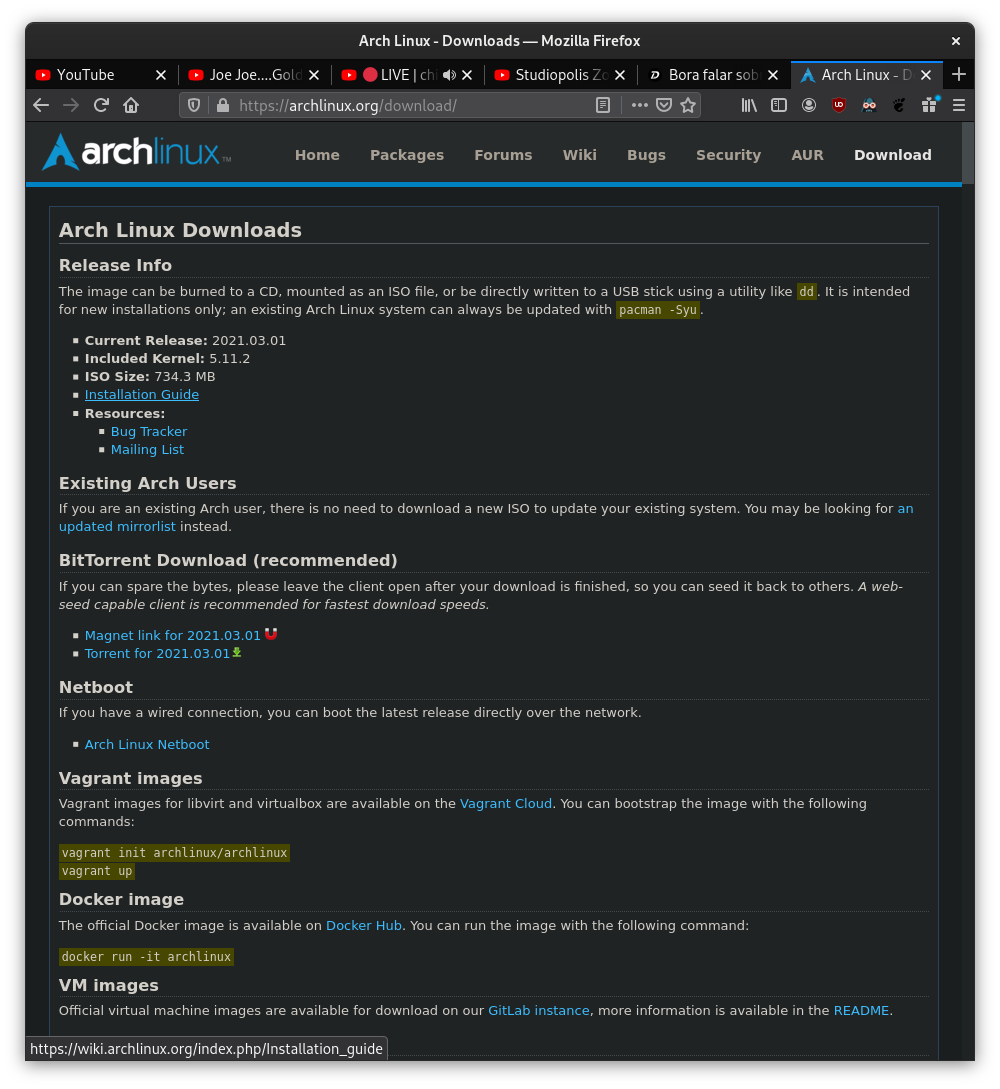Screen dimensions: 1000x1089
Task: Open the Firefox hamburger menu
Action: click(x=959, y=106)
